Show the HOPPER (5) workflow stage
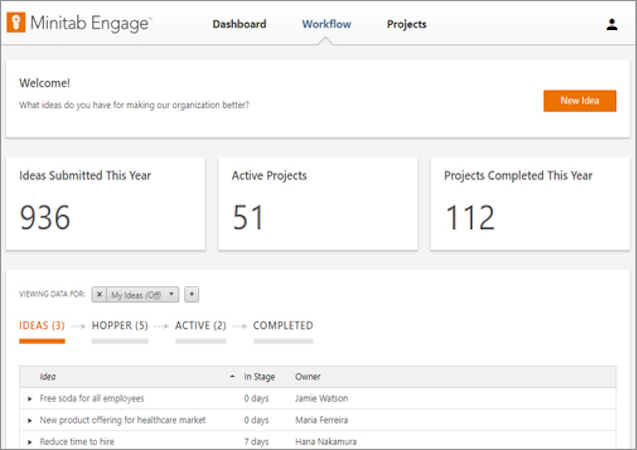This screenshot has width=637, height=450. click(120, 325)
